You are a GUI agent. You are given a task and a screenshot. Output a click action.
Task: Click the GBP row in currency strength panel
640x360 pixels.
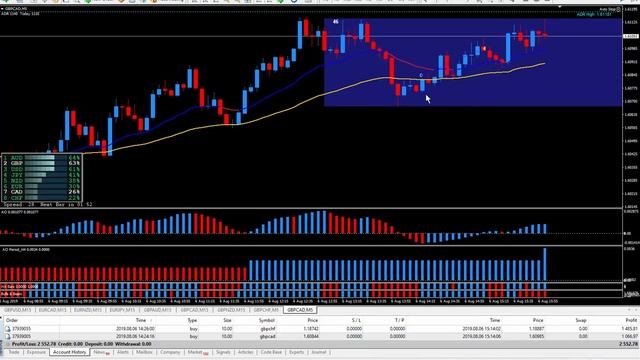pos(41,163)
